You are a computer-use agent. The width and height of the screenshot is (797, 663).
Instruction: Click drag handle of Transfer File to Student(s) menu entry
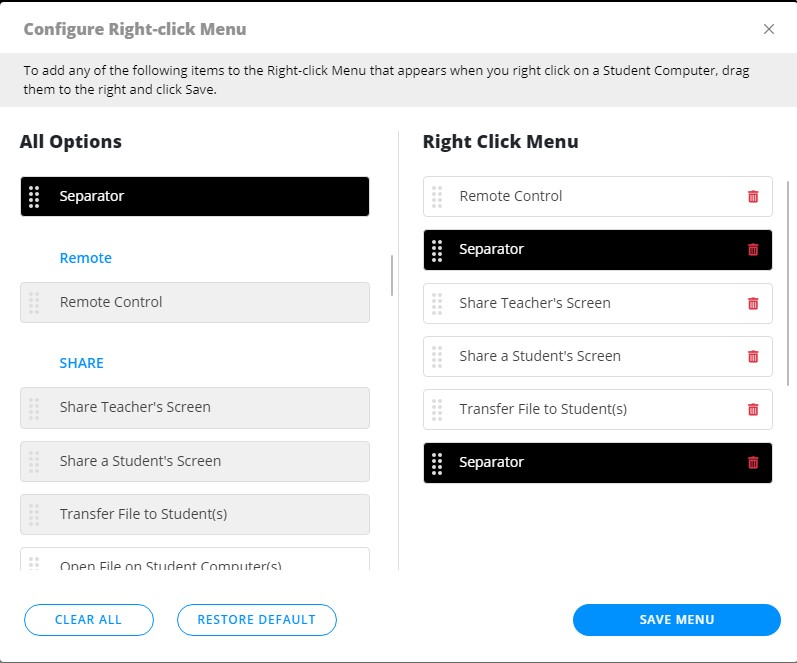tap(437, 409)
